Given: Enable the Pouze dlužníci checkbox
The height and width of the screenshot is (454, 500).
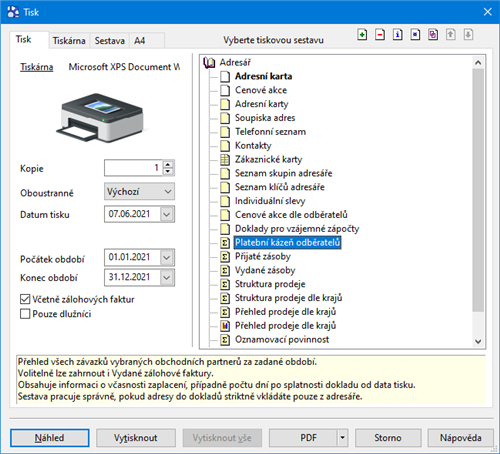Looking at the screenshot, I should [25, 314].
